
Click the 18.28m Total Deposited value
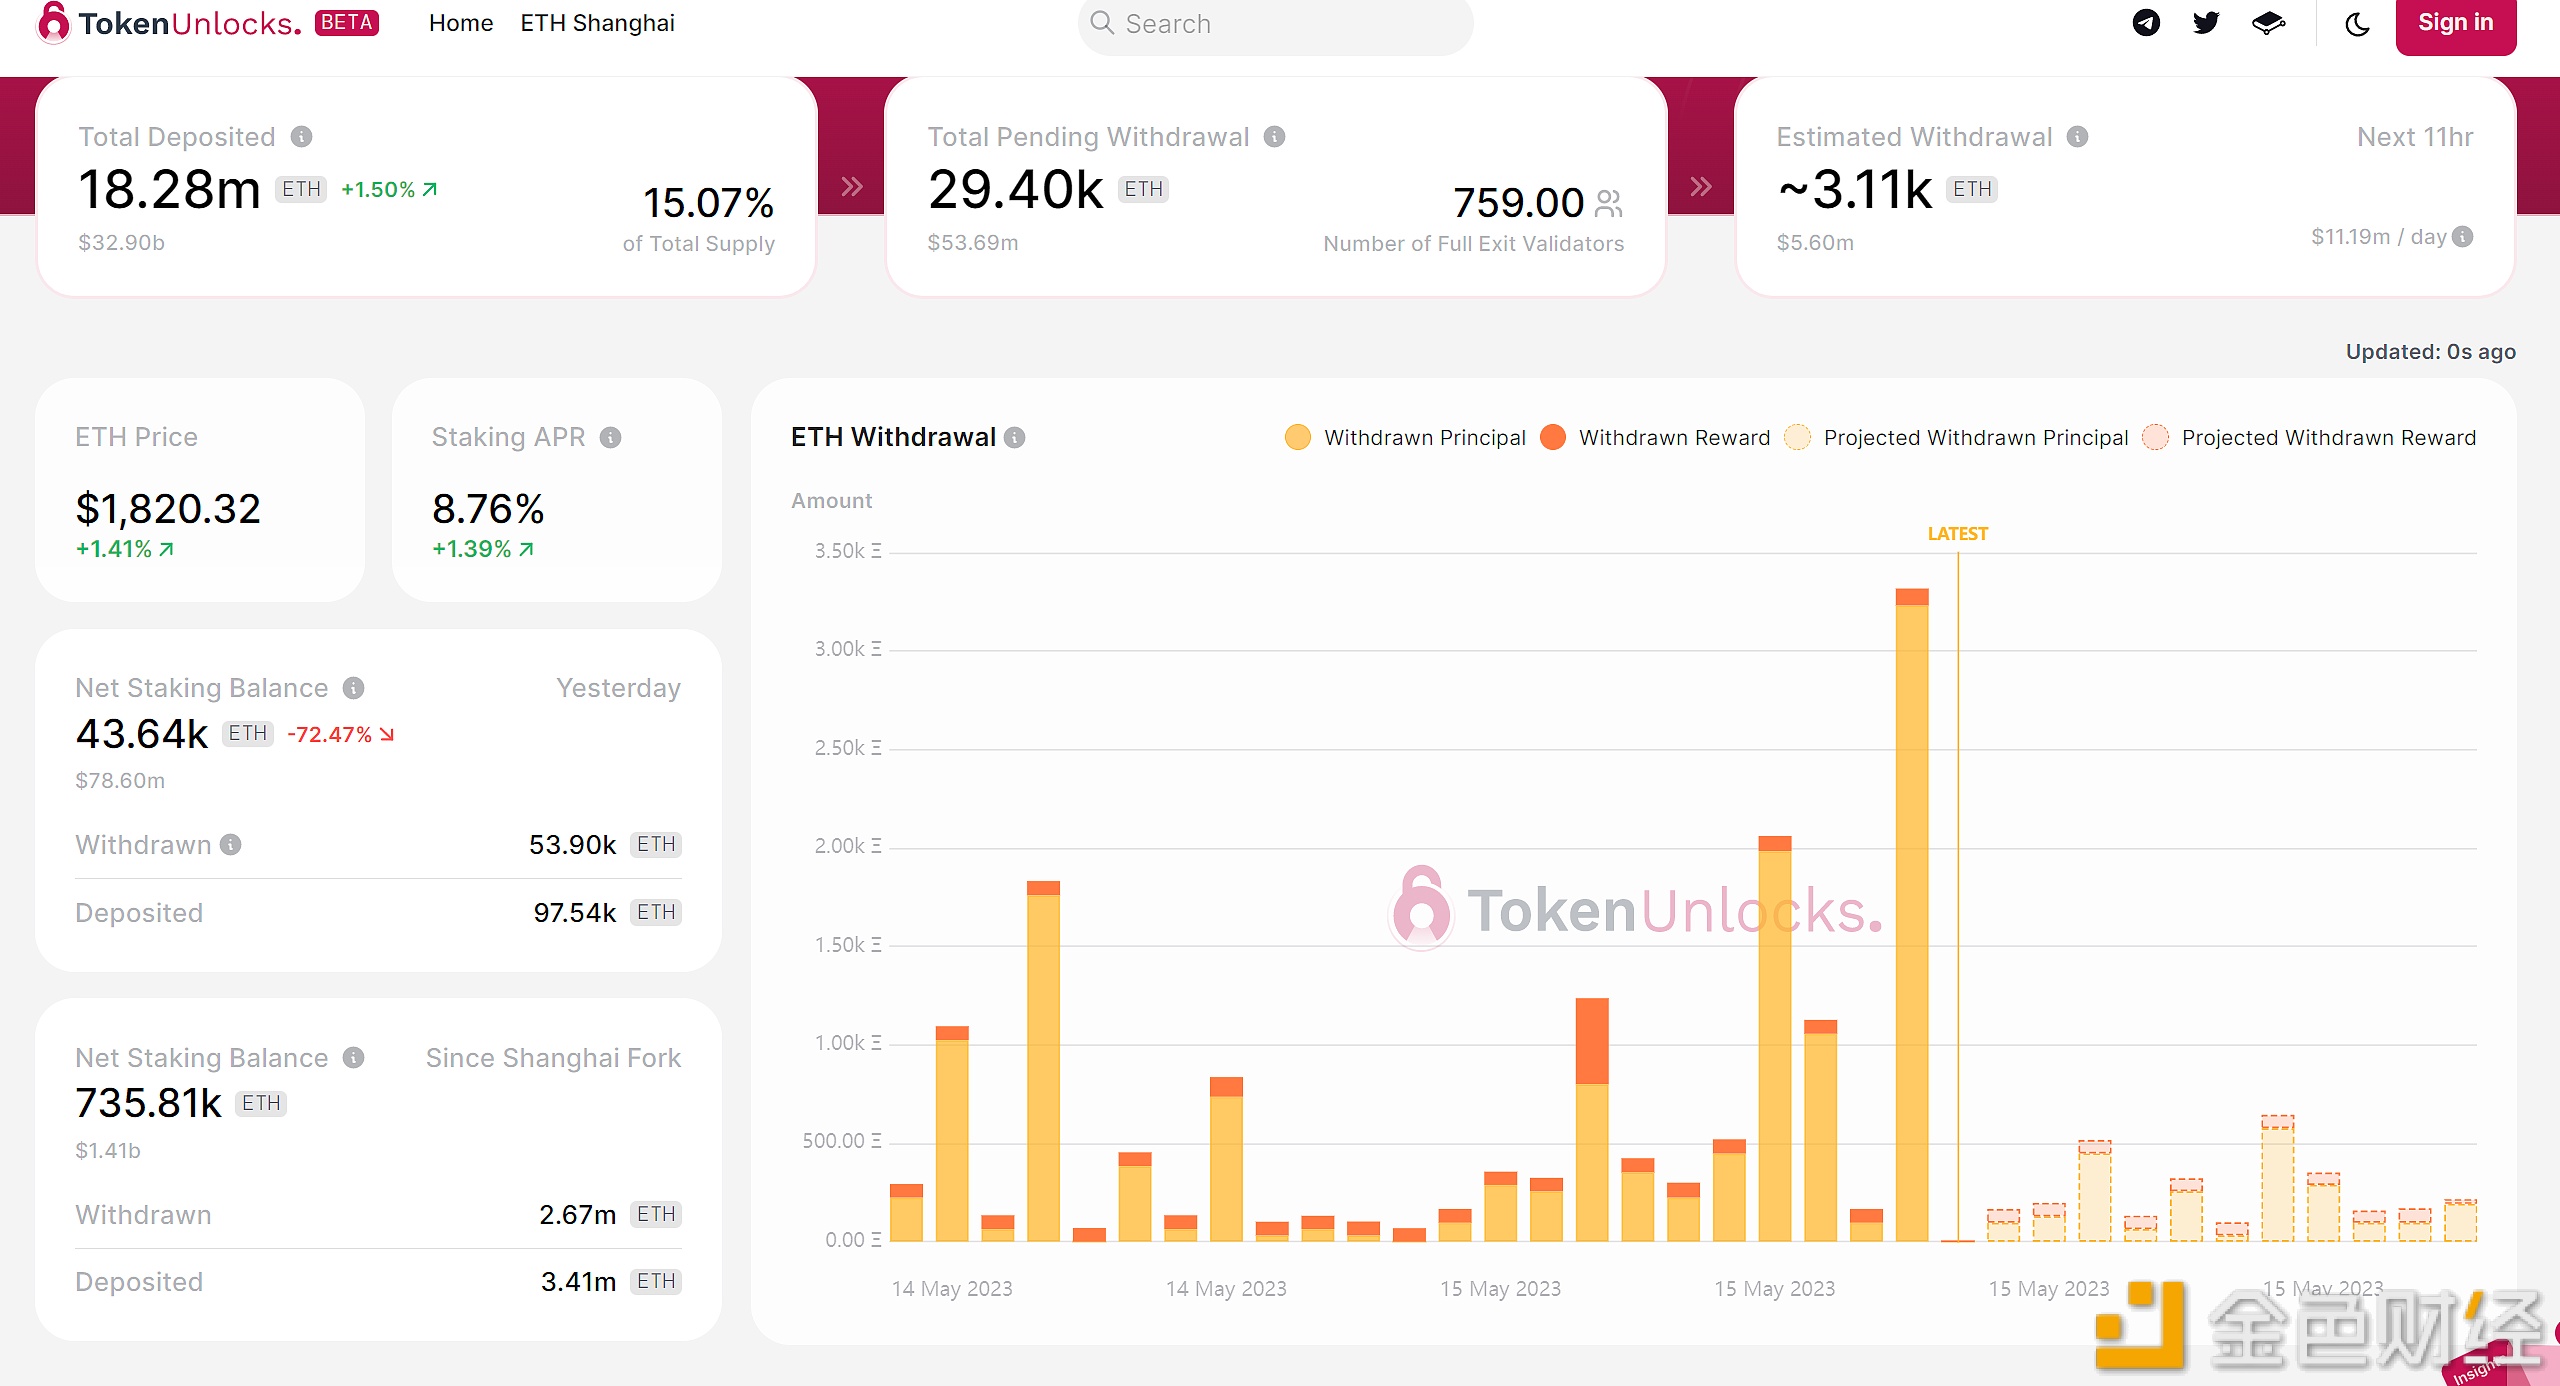coord(169,190)
